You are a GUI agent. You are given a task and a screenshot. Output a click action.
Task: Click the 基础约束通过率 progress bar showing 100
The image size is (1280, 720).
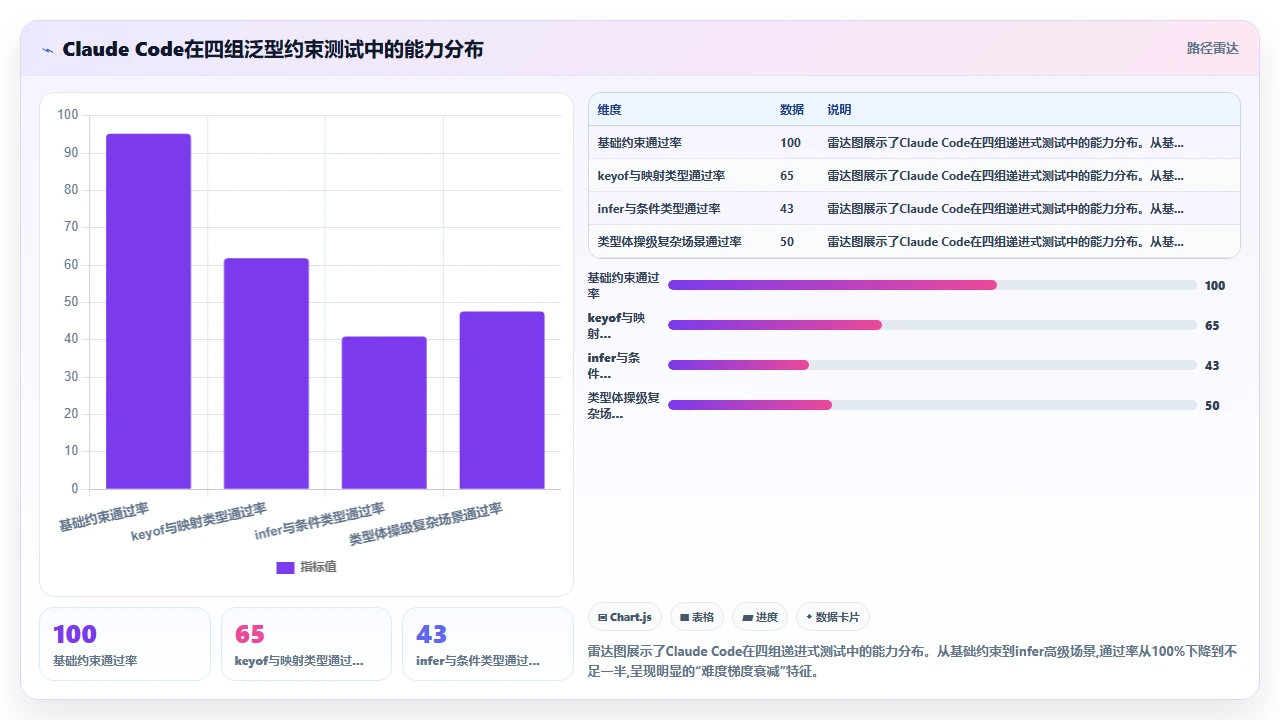pyautogui.click(x=932, y=285)
